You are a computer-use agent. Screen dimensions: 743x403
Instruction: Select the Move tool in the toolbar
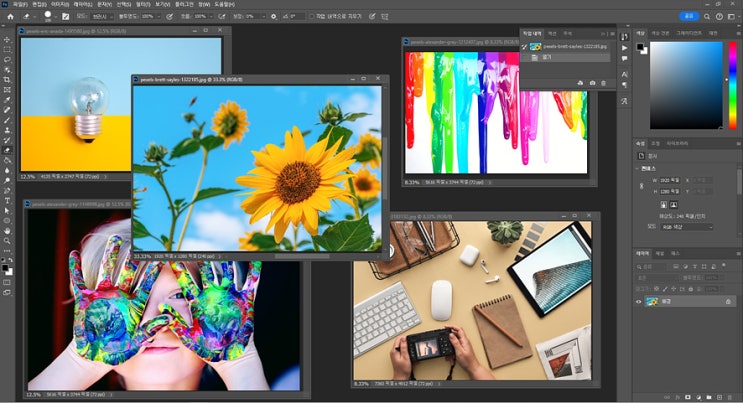coord(7,38)
